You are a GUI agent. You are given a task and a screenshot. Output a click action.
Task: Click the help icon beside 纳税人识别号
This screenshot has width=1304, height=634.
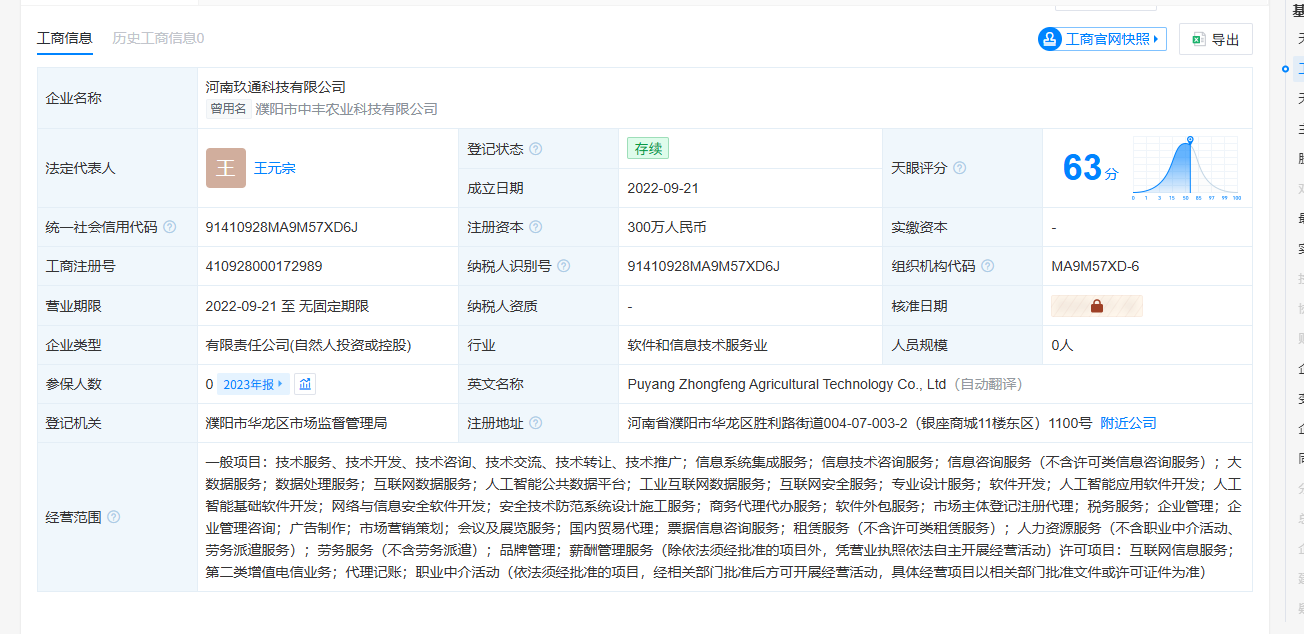(564, 266)
